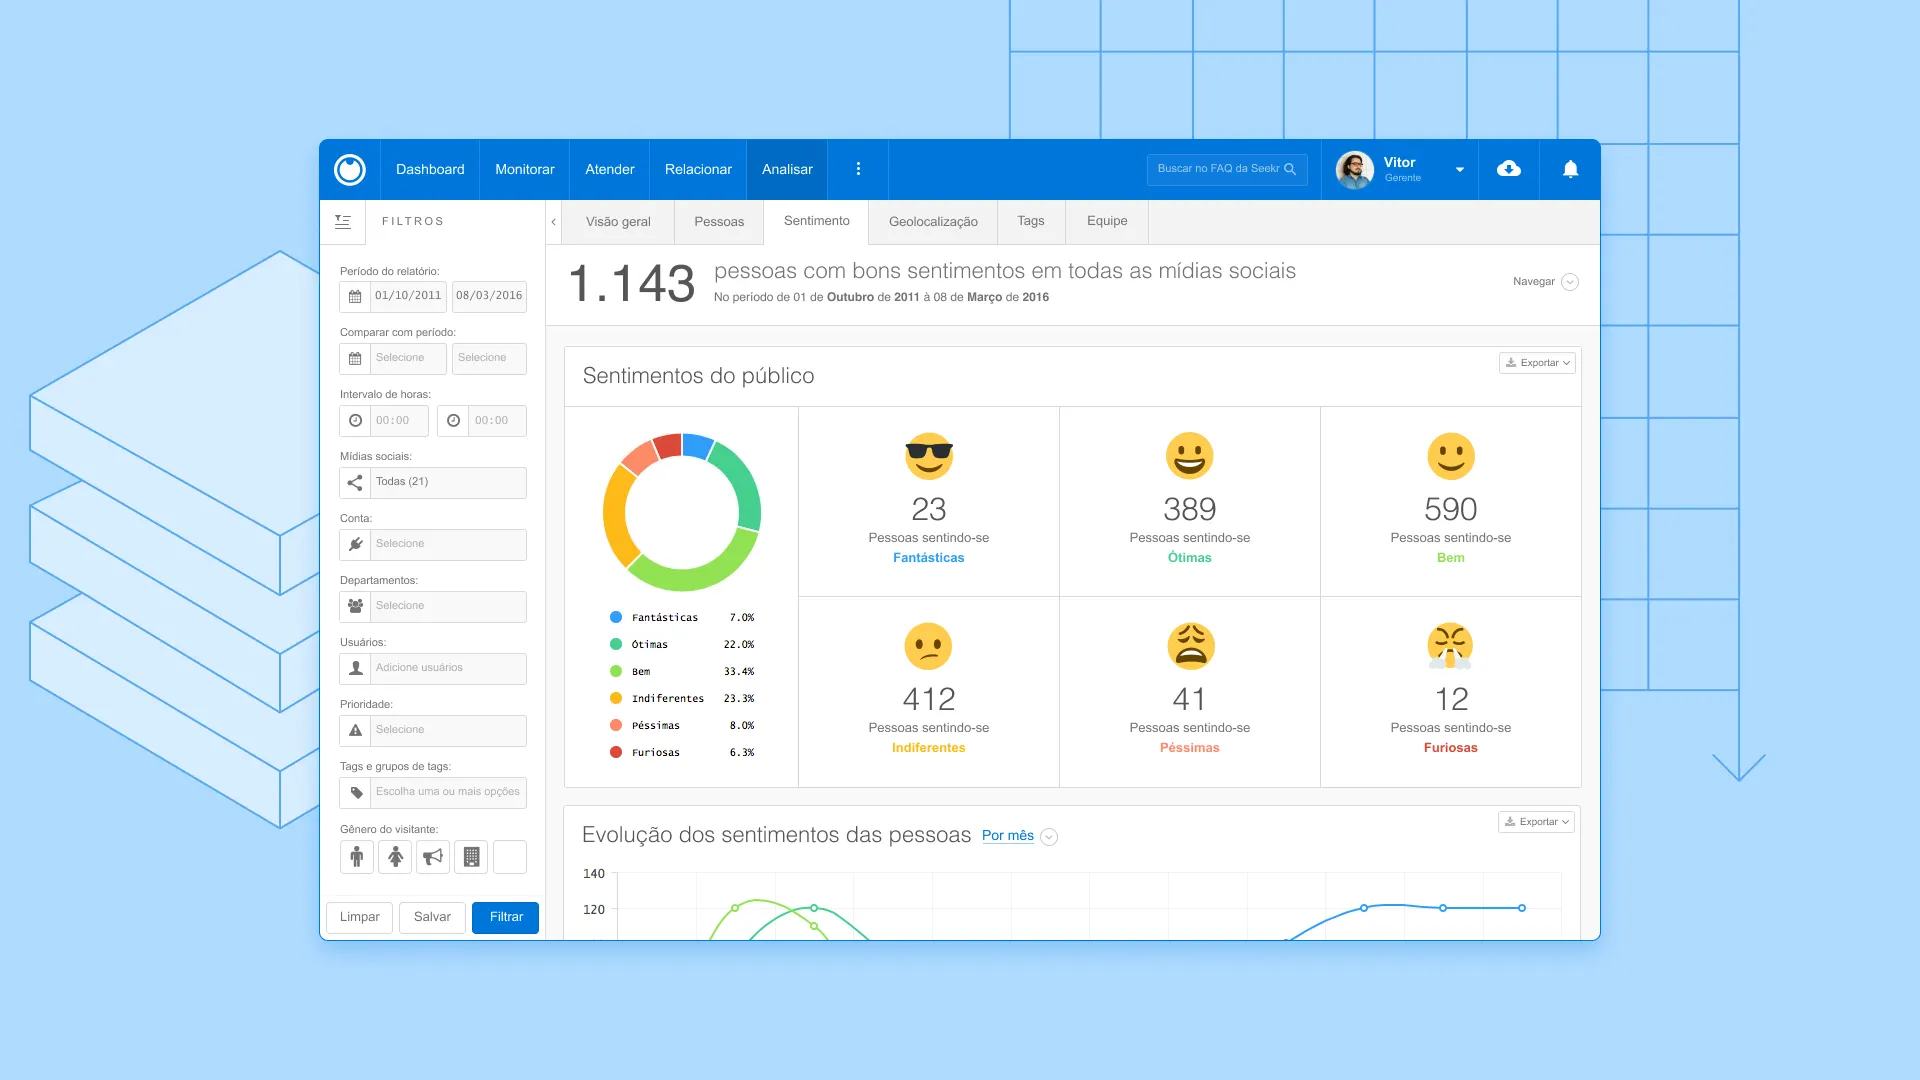Viewport: 1920px width, 1080px height.
Task: Toggle the female gender filter
Action: (395, 857)
